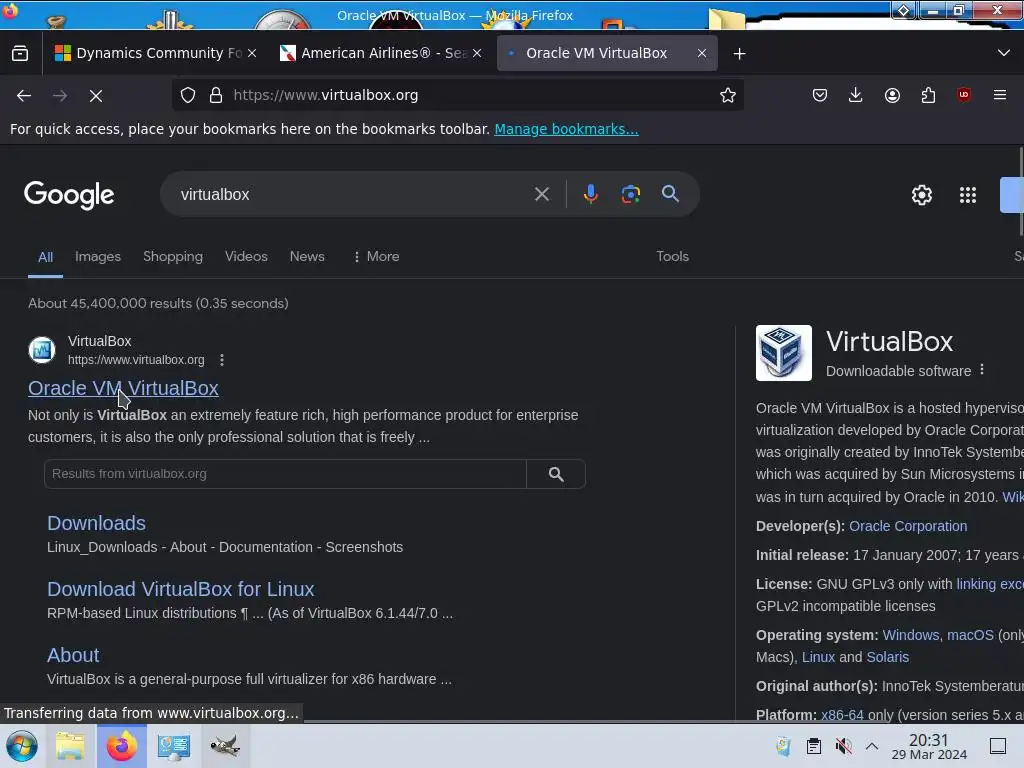
Task: Click the x86-64 platform link
Action: [842, 715]
